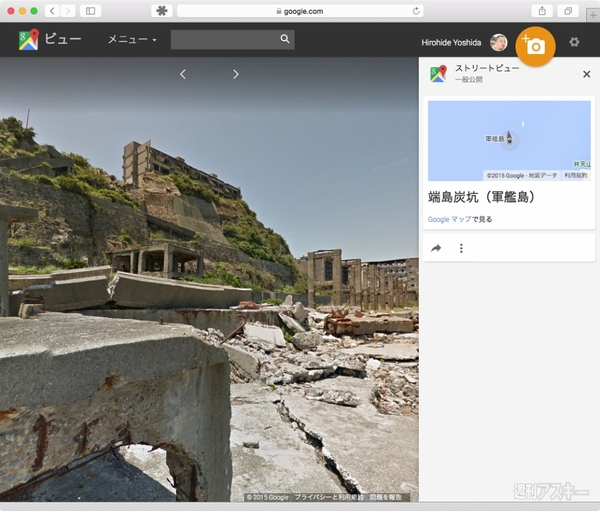Click 一般公開 visibility label
600x511 pixels.
point(468,79)
